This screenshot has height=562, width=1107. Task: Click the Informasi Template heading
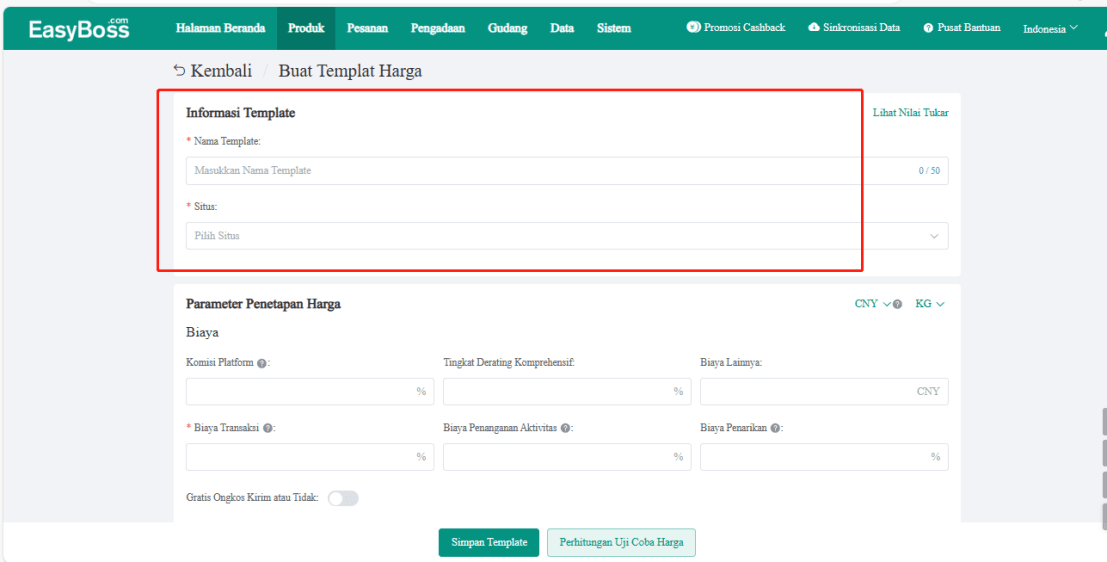click(x=241, y=112)
